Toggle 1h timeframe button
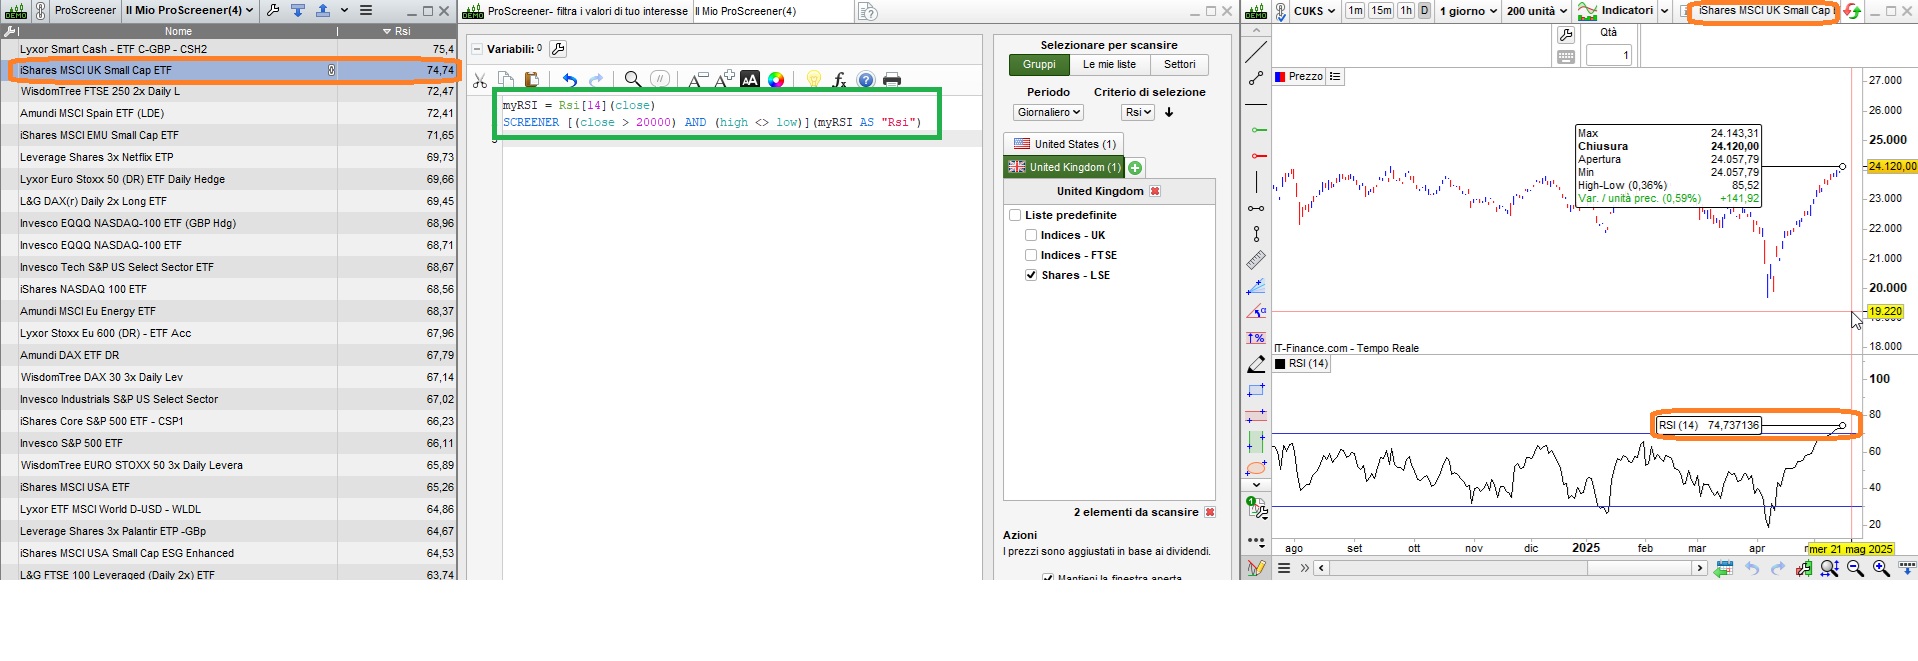This screenshot has height=661, width=1918. (x=1406, y=11)
